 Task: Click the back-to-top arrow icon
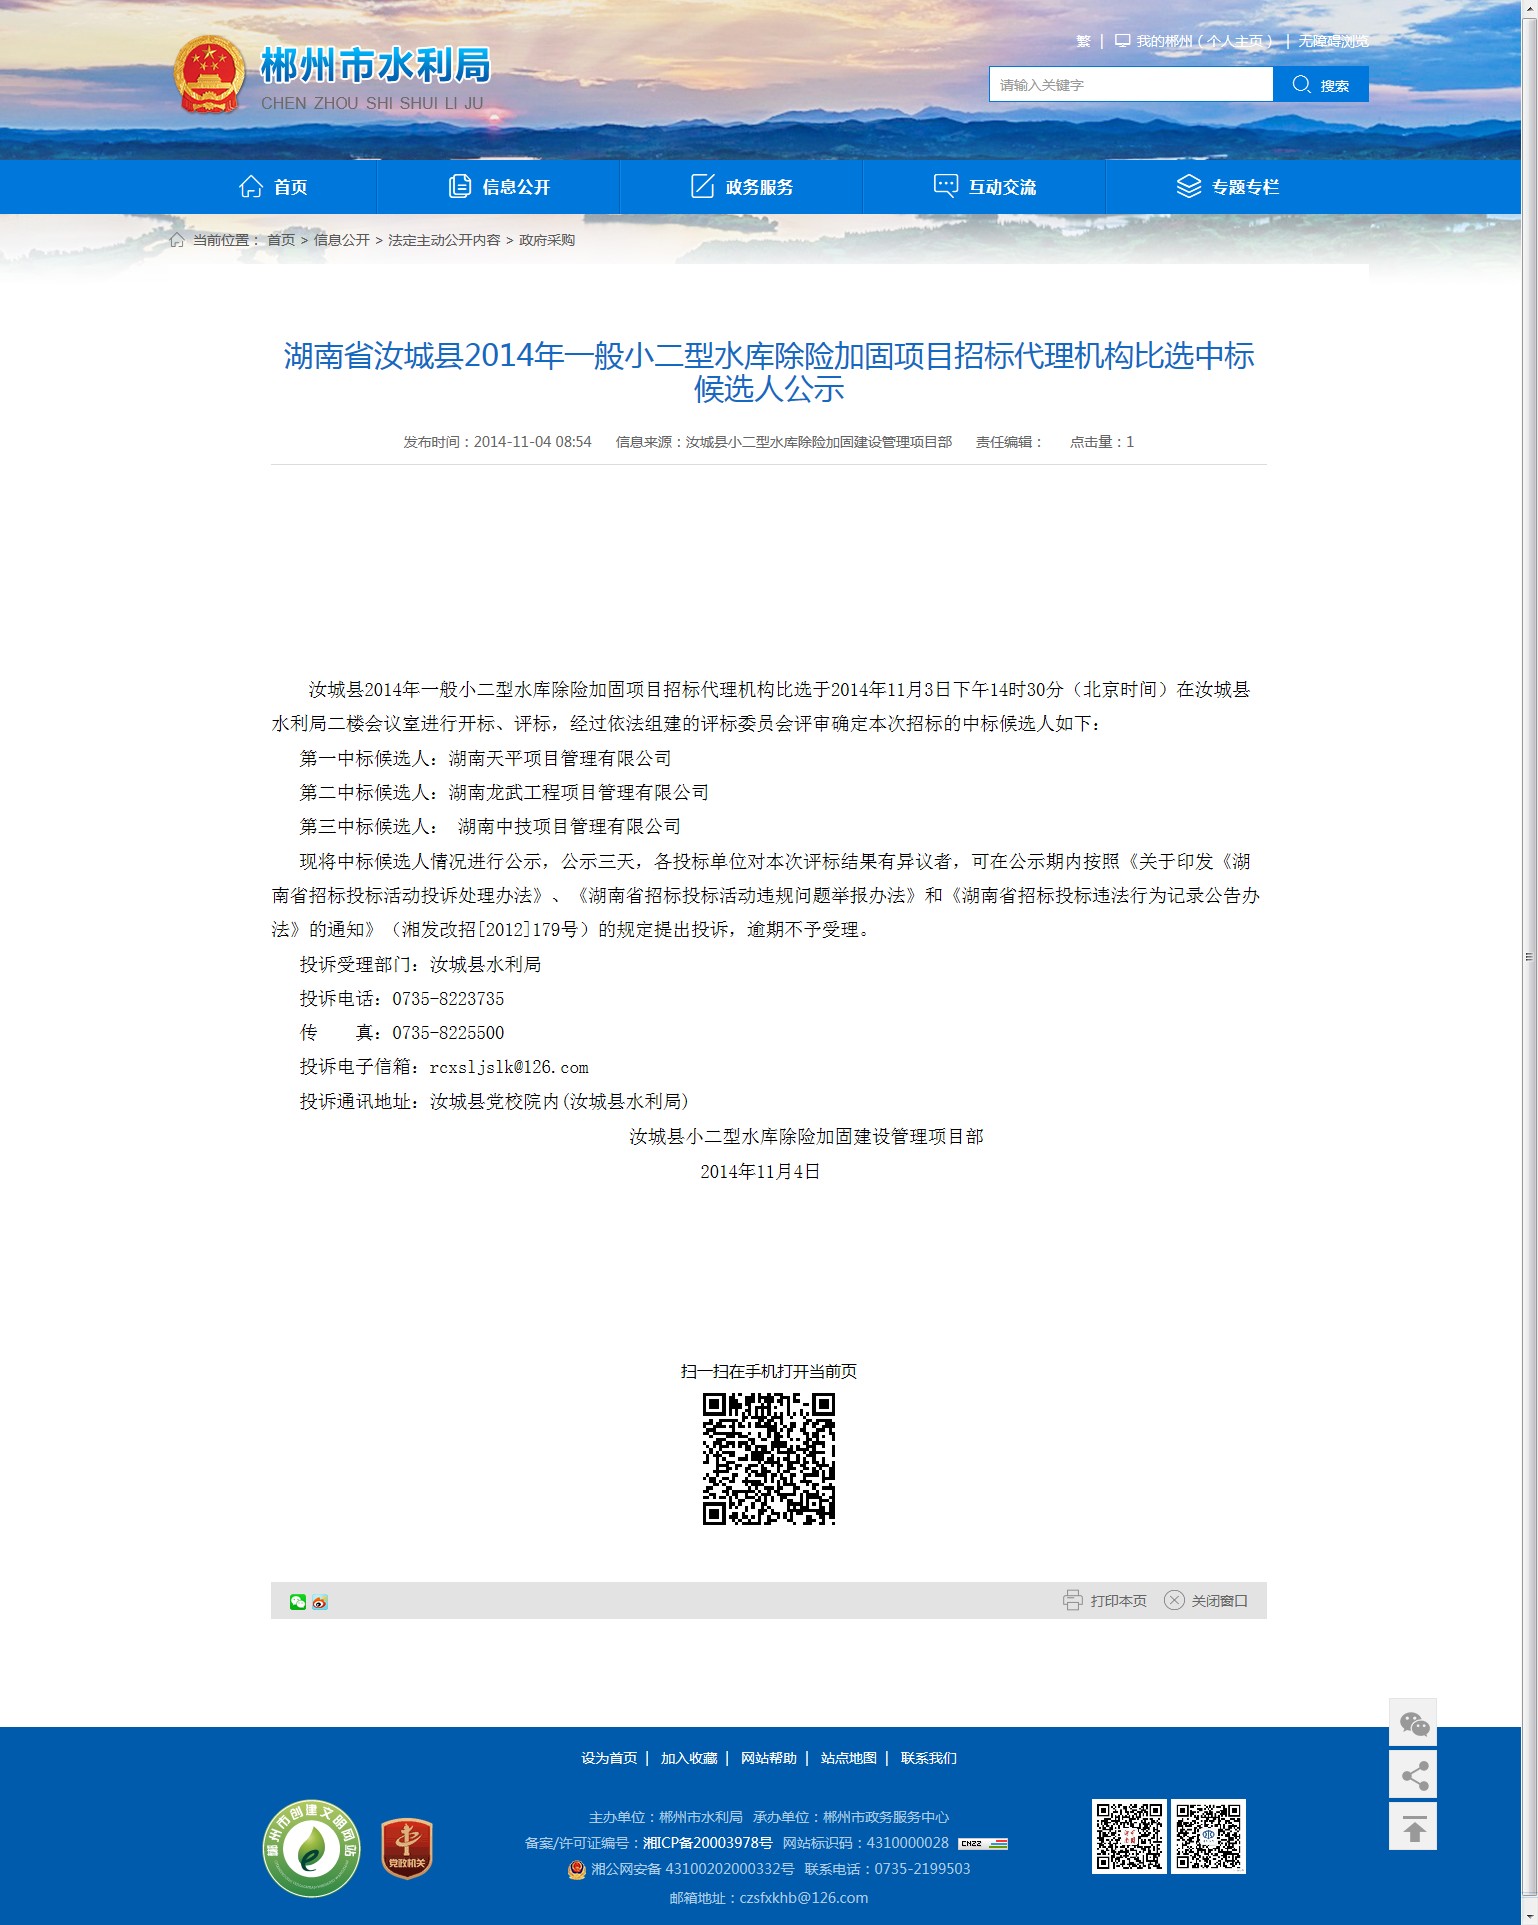[x=1413, y=1828]
